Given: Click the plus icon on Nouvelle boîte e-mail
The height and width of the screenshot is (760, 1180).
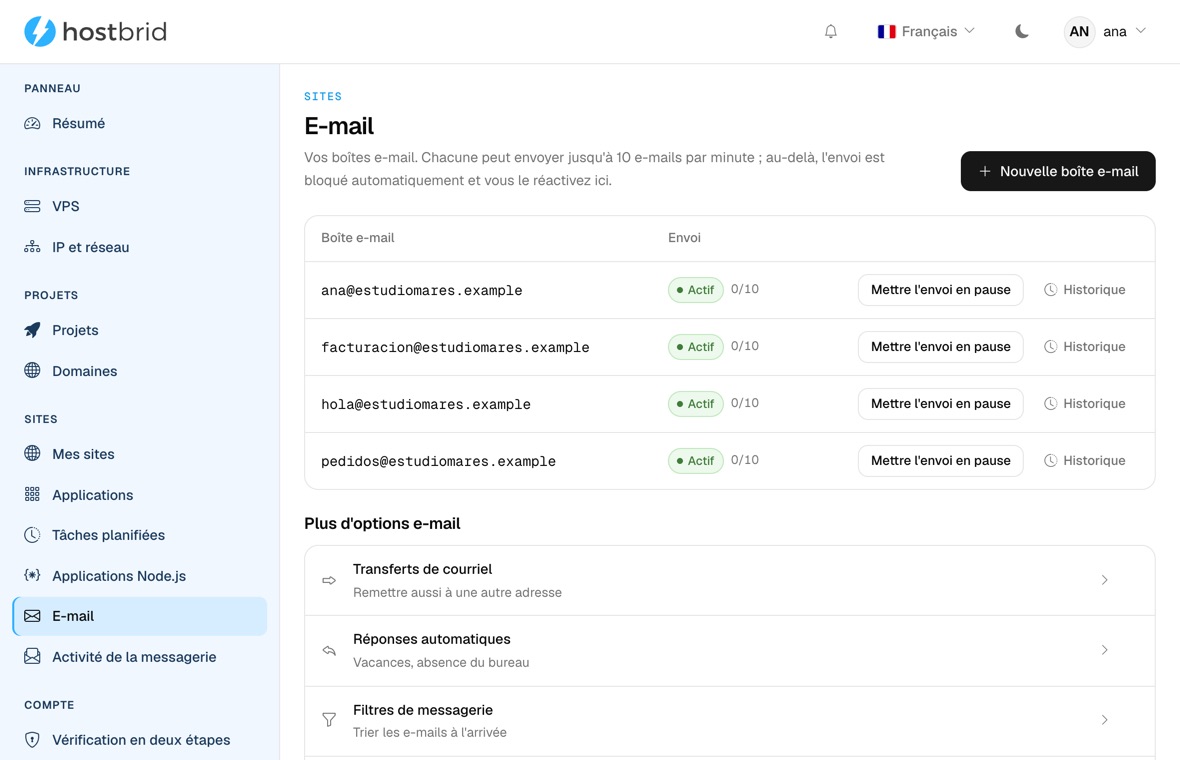Looking at the screenshot, I should coord(984,172).
